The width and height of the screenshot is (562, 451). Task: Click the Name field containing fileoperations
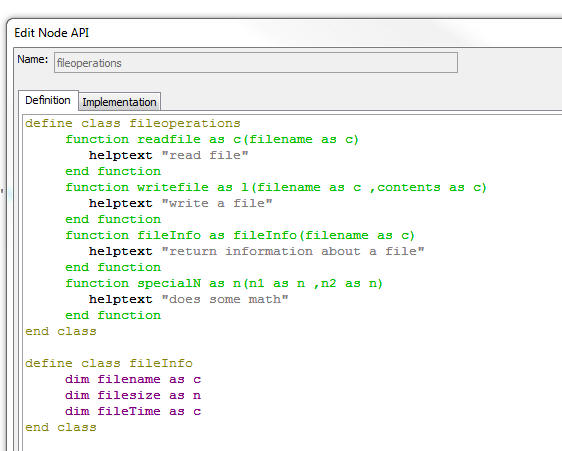pyautogui.click(x=256, y=63)
